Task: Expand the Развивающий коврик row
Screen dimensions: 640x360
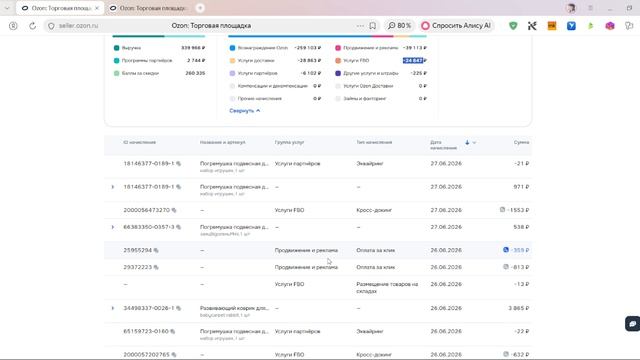Action: pyautogui.click(x=113, y=308)
